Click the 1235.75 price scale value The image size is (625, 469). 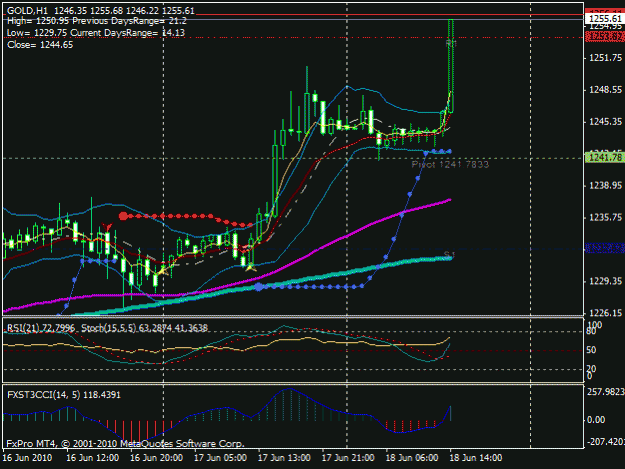tap(605, 217)
